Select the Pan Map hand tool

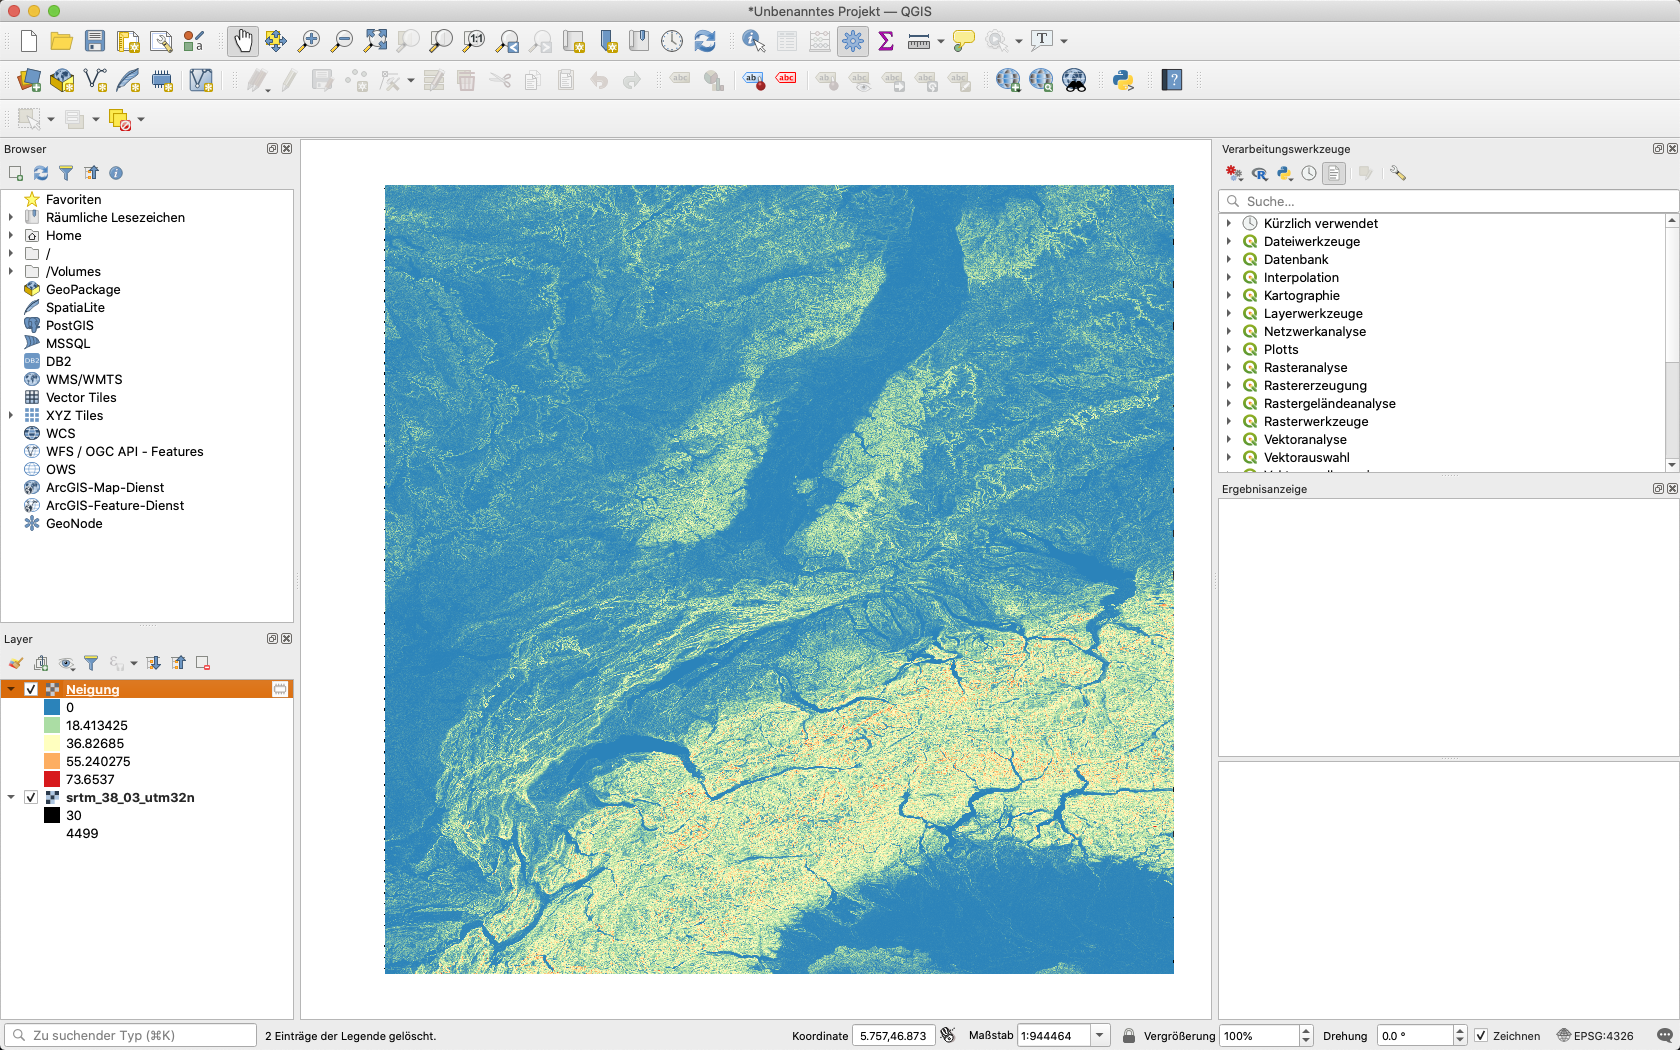[x=242, y=41]
